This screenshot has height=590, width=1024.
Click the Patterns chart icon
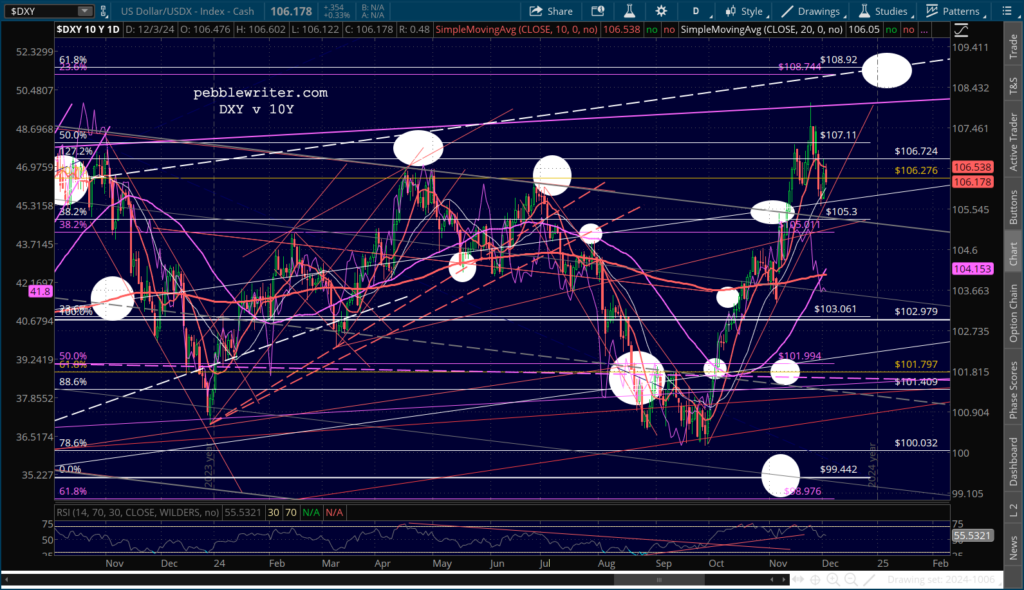(932, 11)
